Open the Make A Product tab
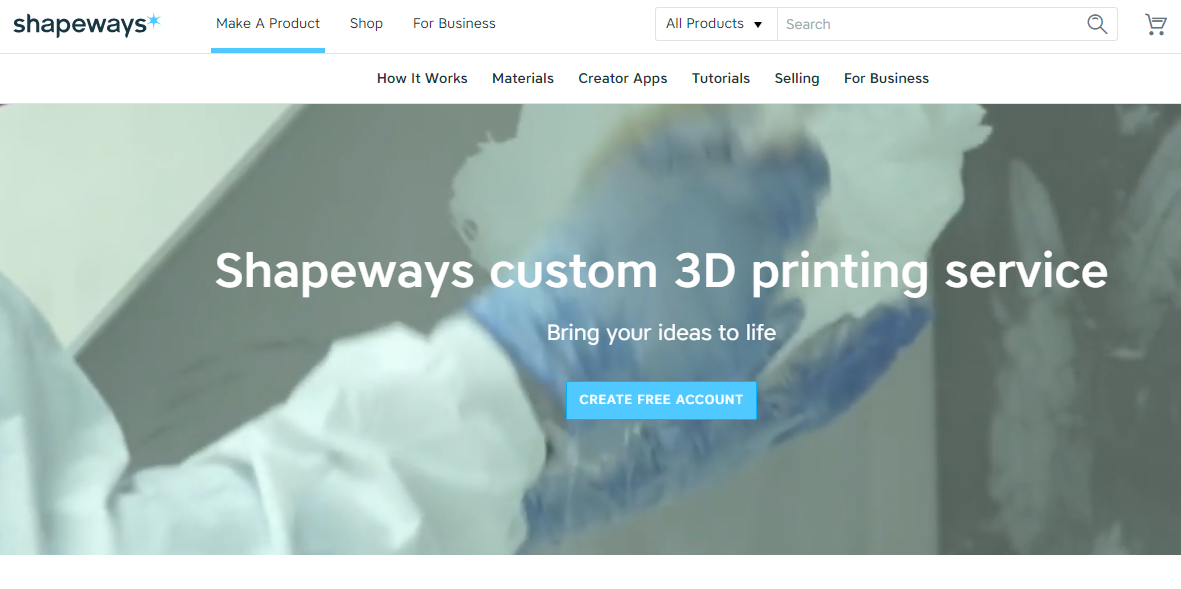Screen dimensions: 1181x589 coord(267,23)
